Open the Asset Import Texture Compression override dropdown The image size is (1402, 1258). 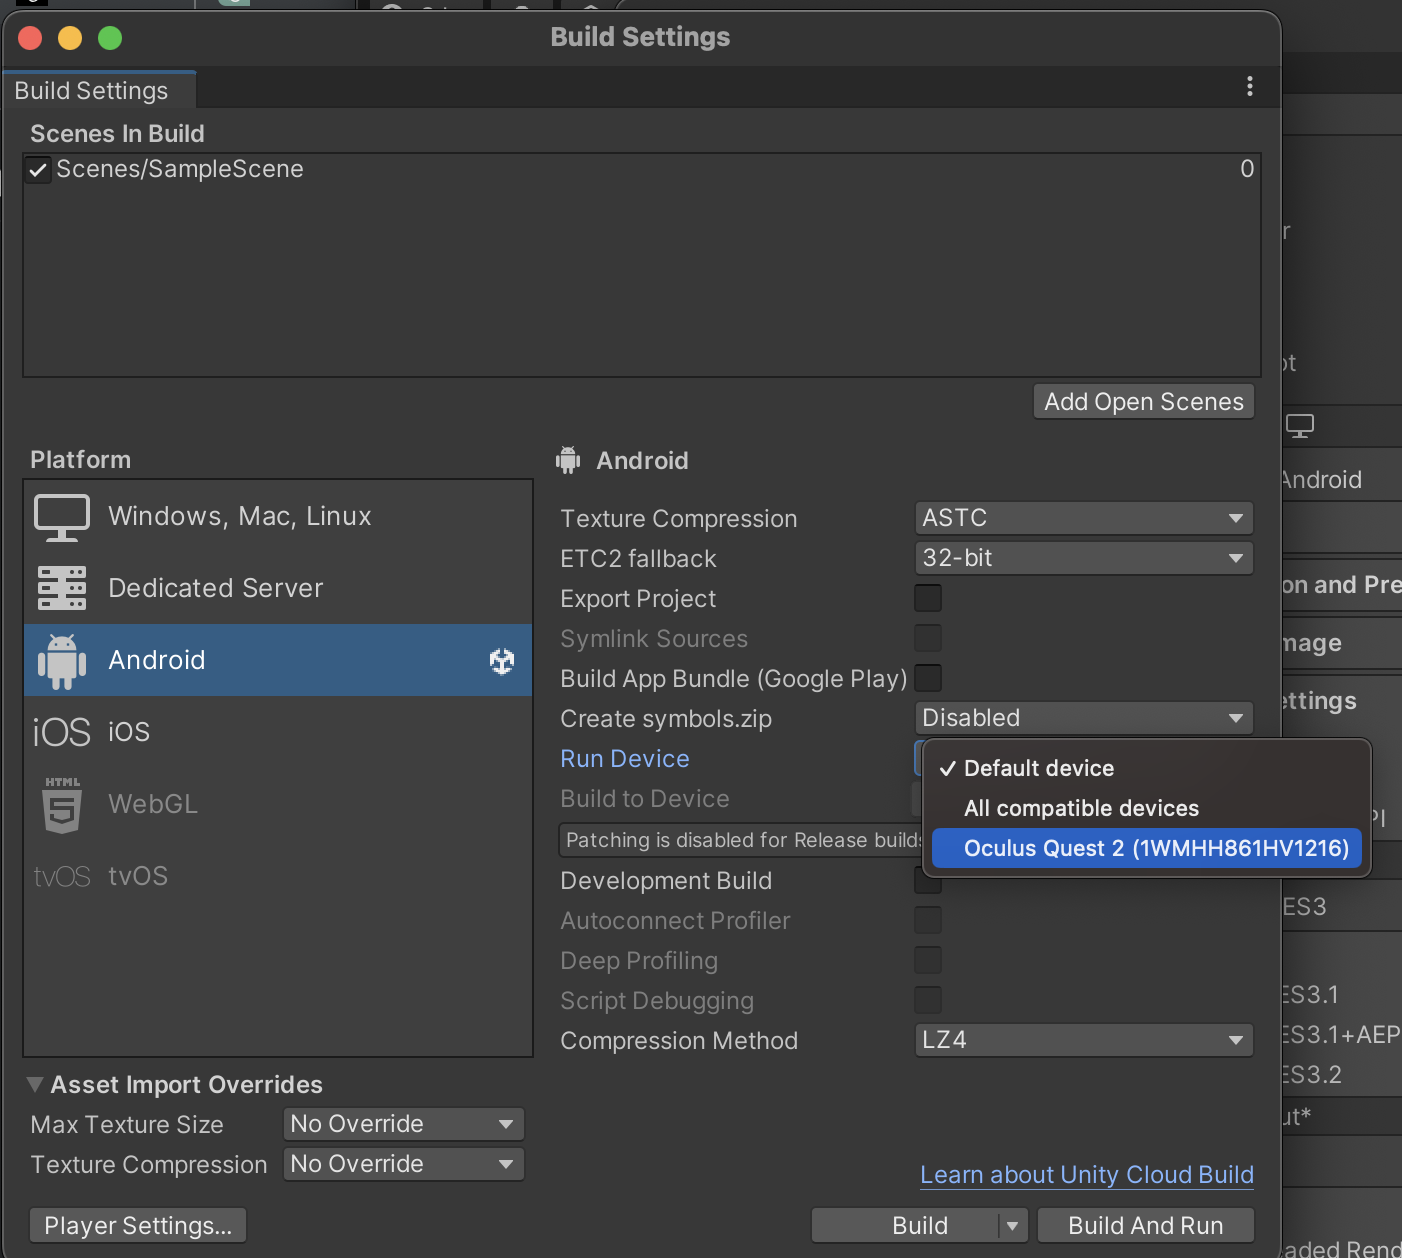click(x=404, y=1164)
